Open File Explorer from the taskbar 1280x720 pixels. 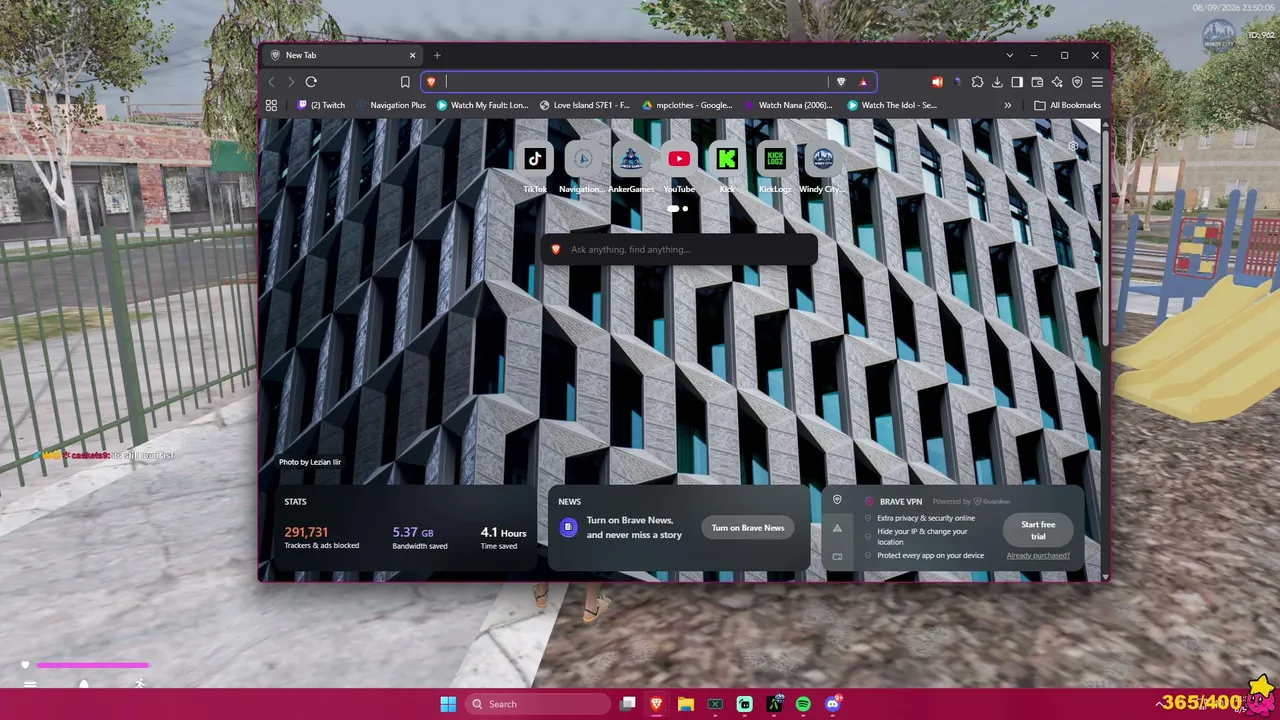(686, 704)
